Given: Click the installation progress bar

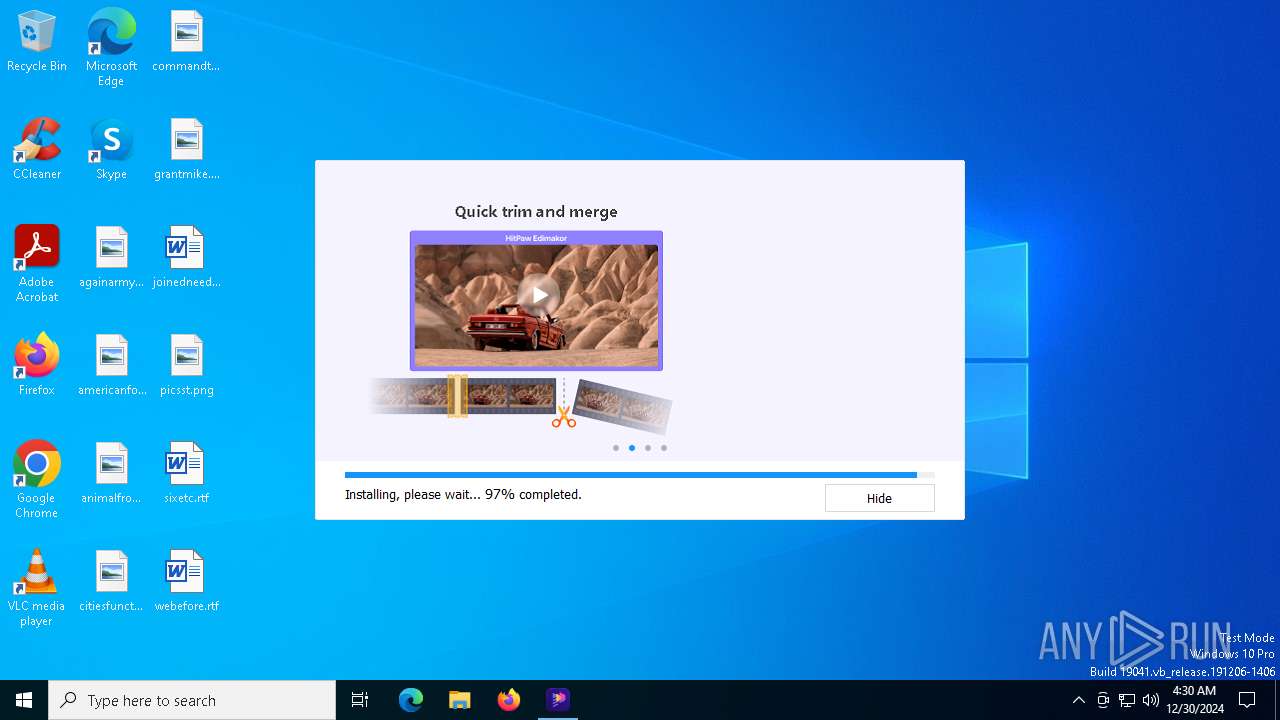Looking at the screenshot, I should click(x=639, y=475).
